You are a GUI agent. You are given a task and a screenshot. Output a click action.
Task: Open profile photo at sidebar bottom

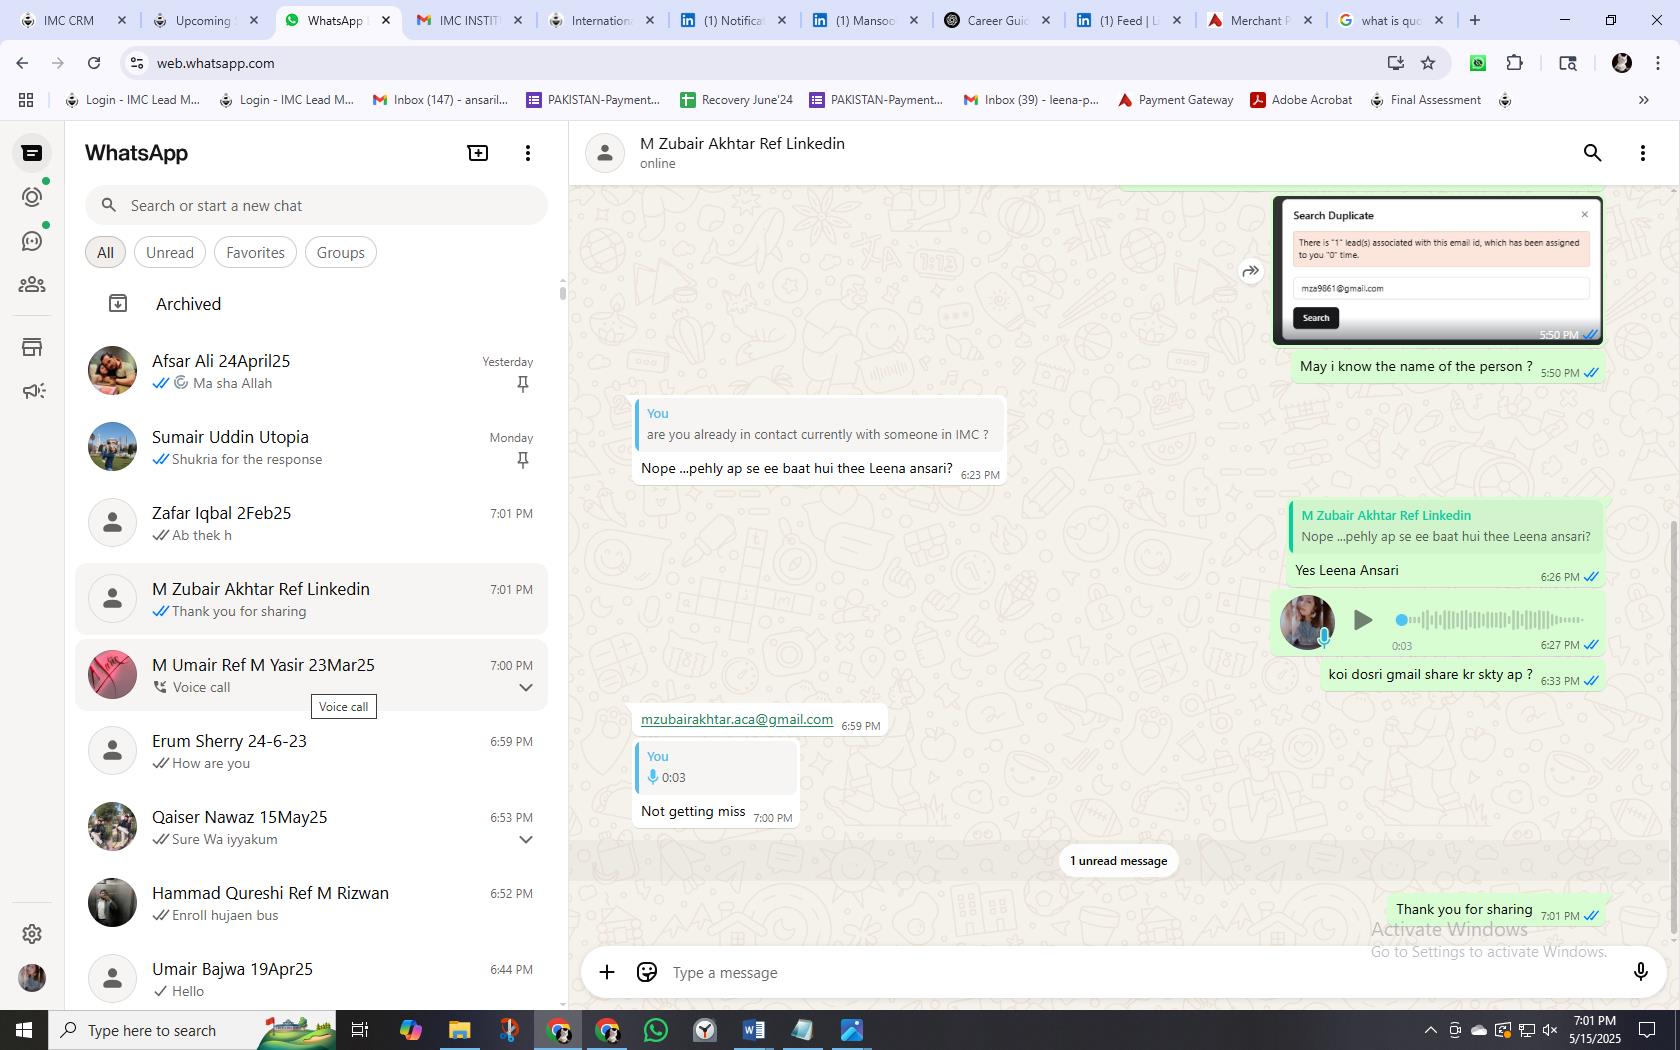tap(32, 978)
